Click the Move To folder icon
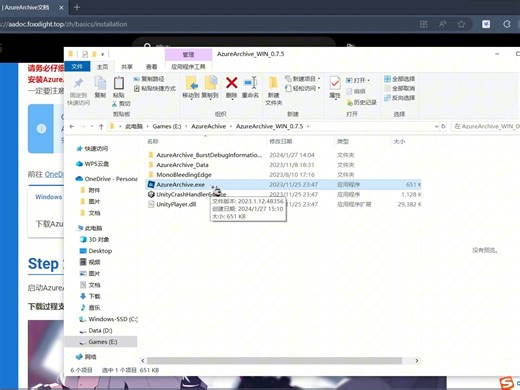The image size is (520, 390). [x=191, y=83]
